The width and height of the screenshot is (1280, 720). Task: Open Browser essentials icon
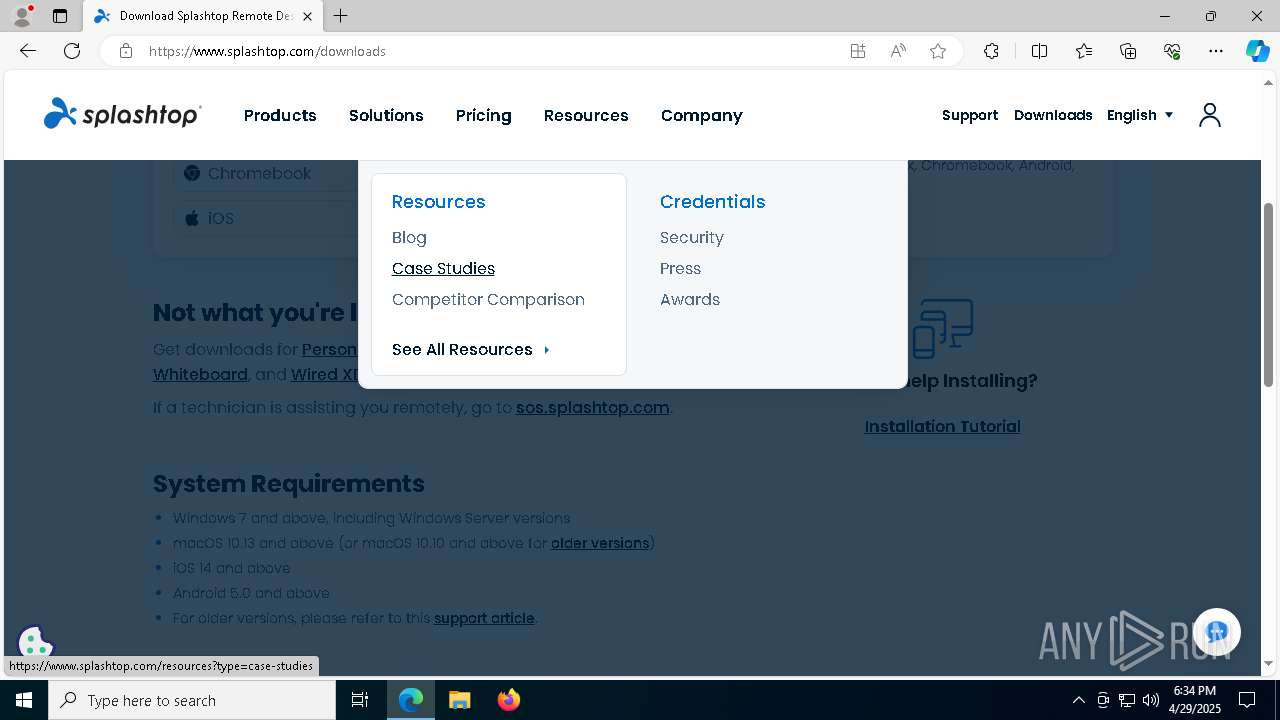[1172, 51]
